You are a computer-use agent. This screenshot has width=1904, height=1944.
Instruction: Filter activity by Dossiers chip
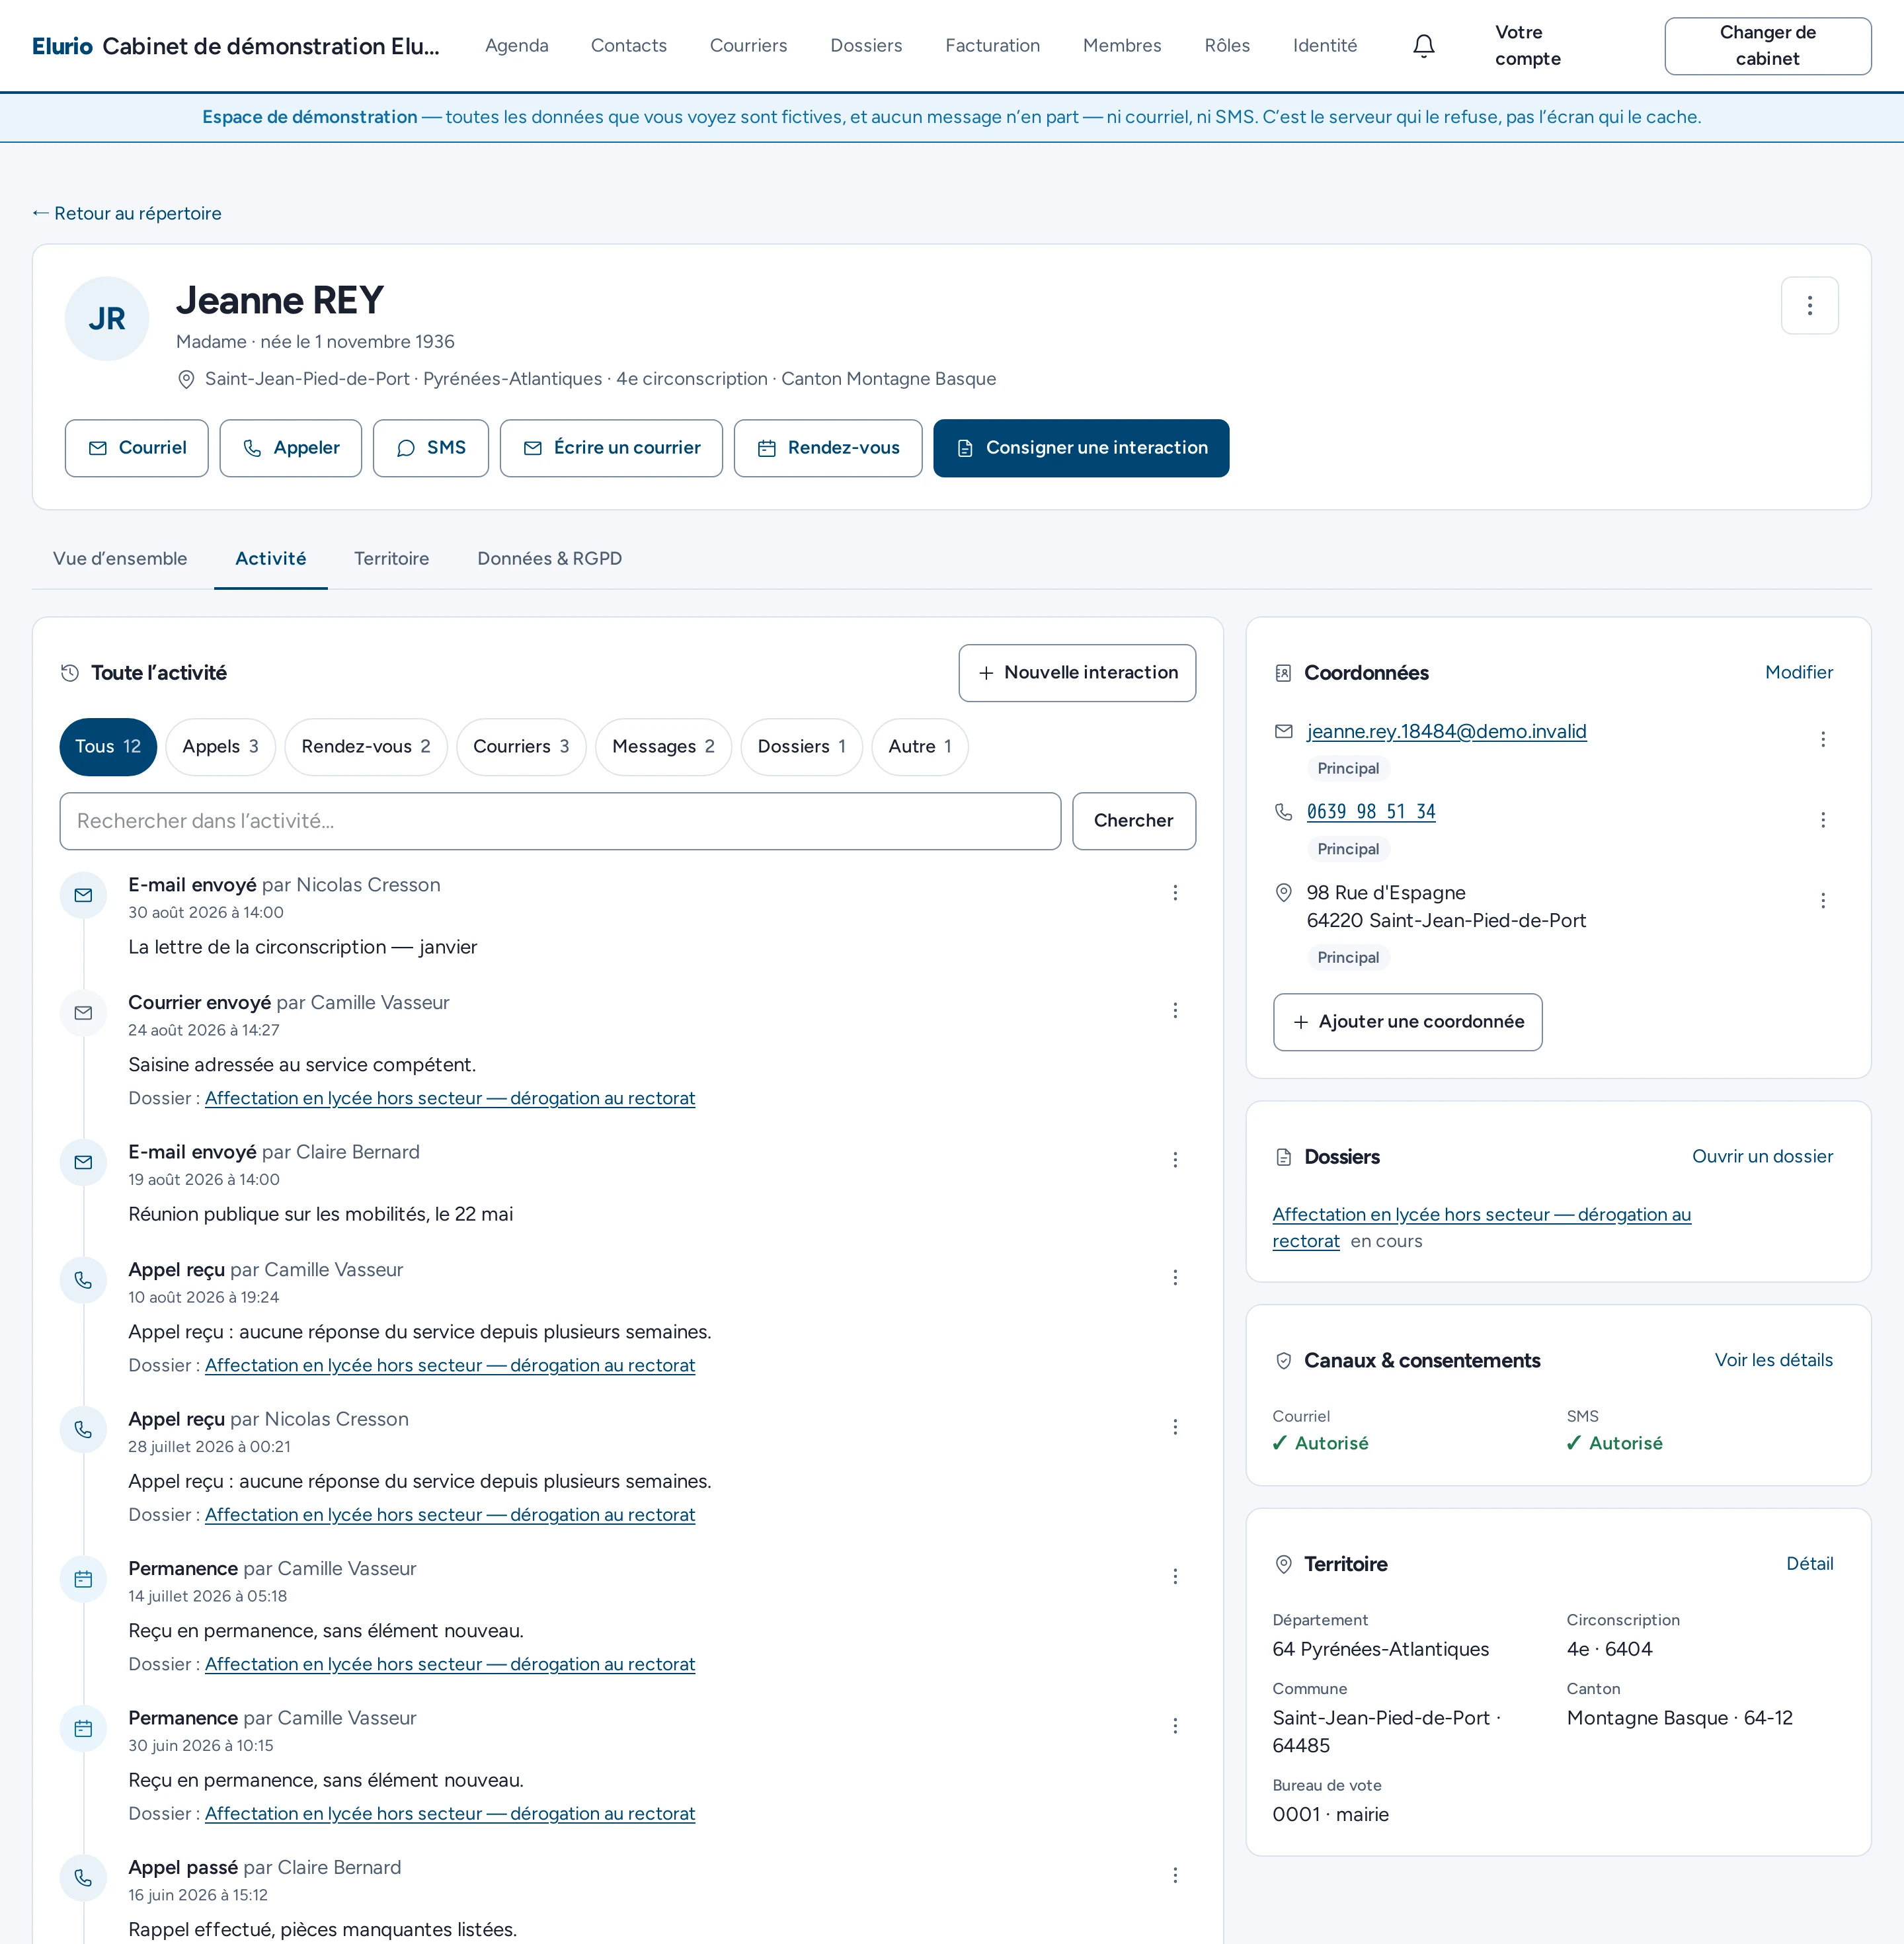(x=801, y=747)
